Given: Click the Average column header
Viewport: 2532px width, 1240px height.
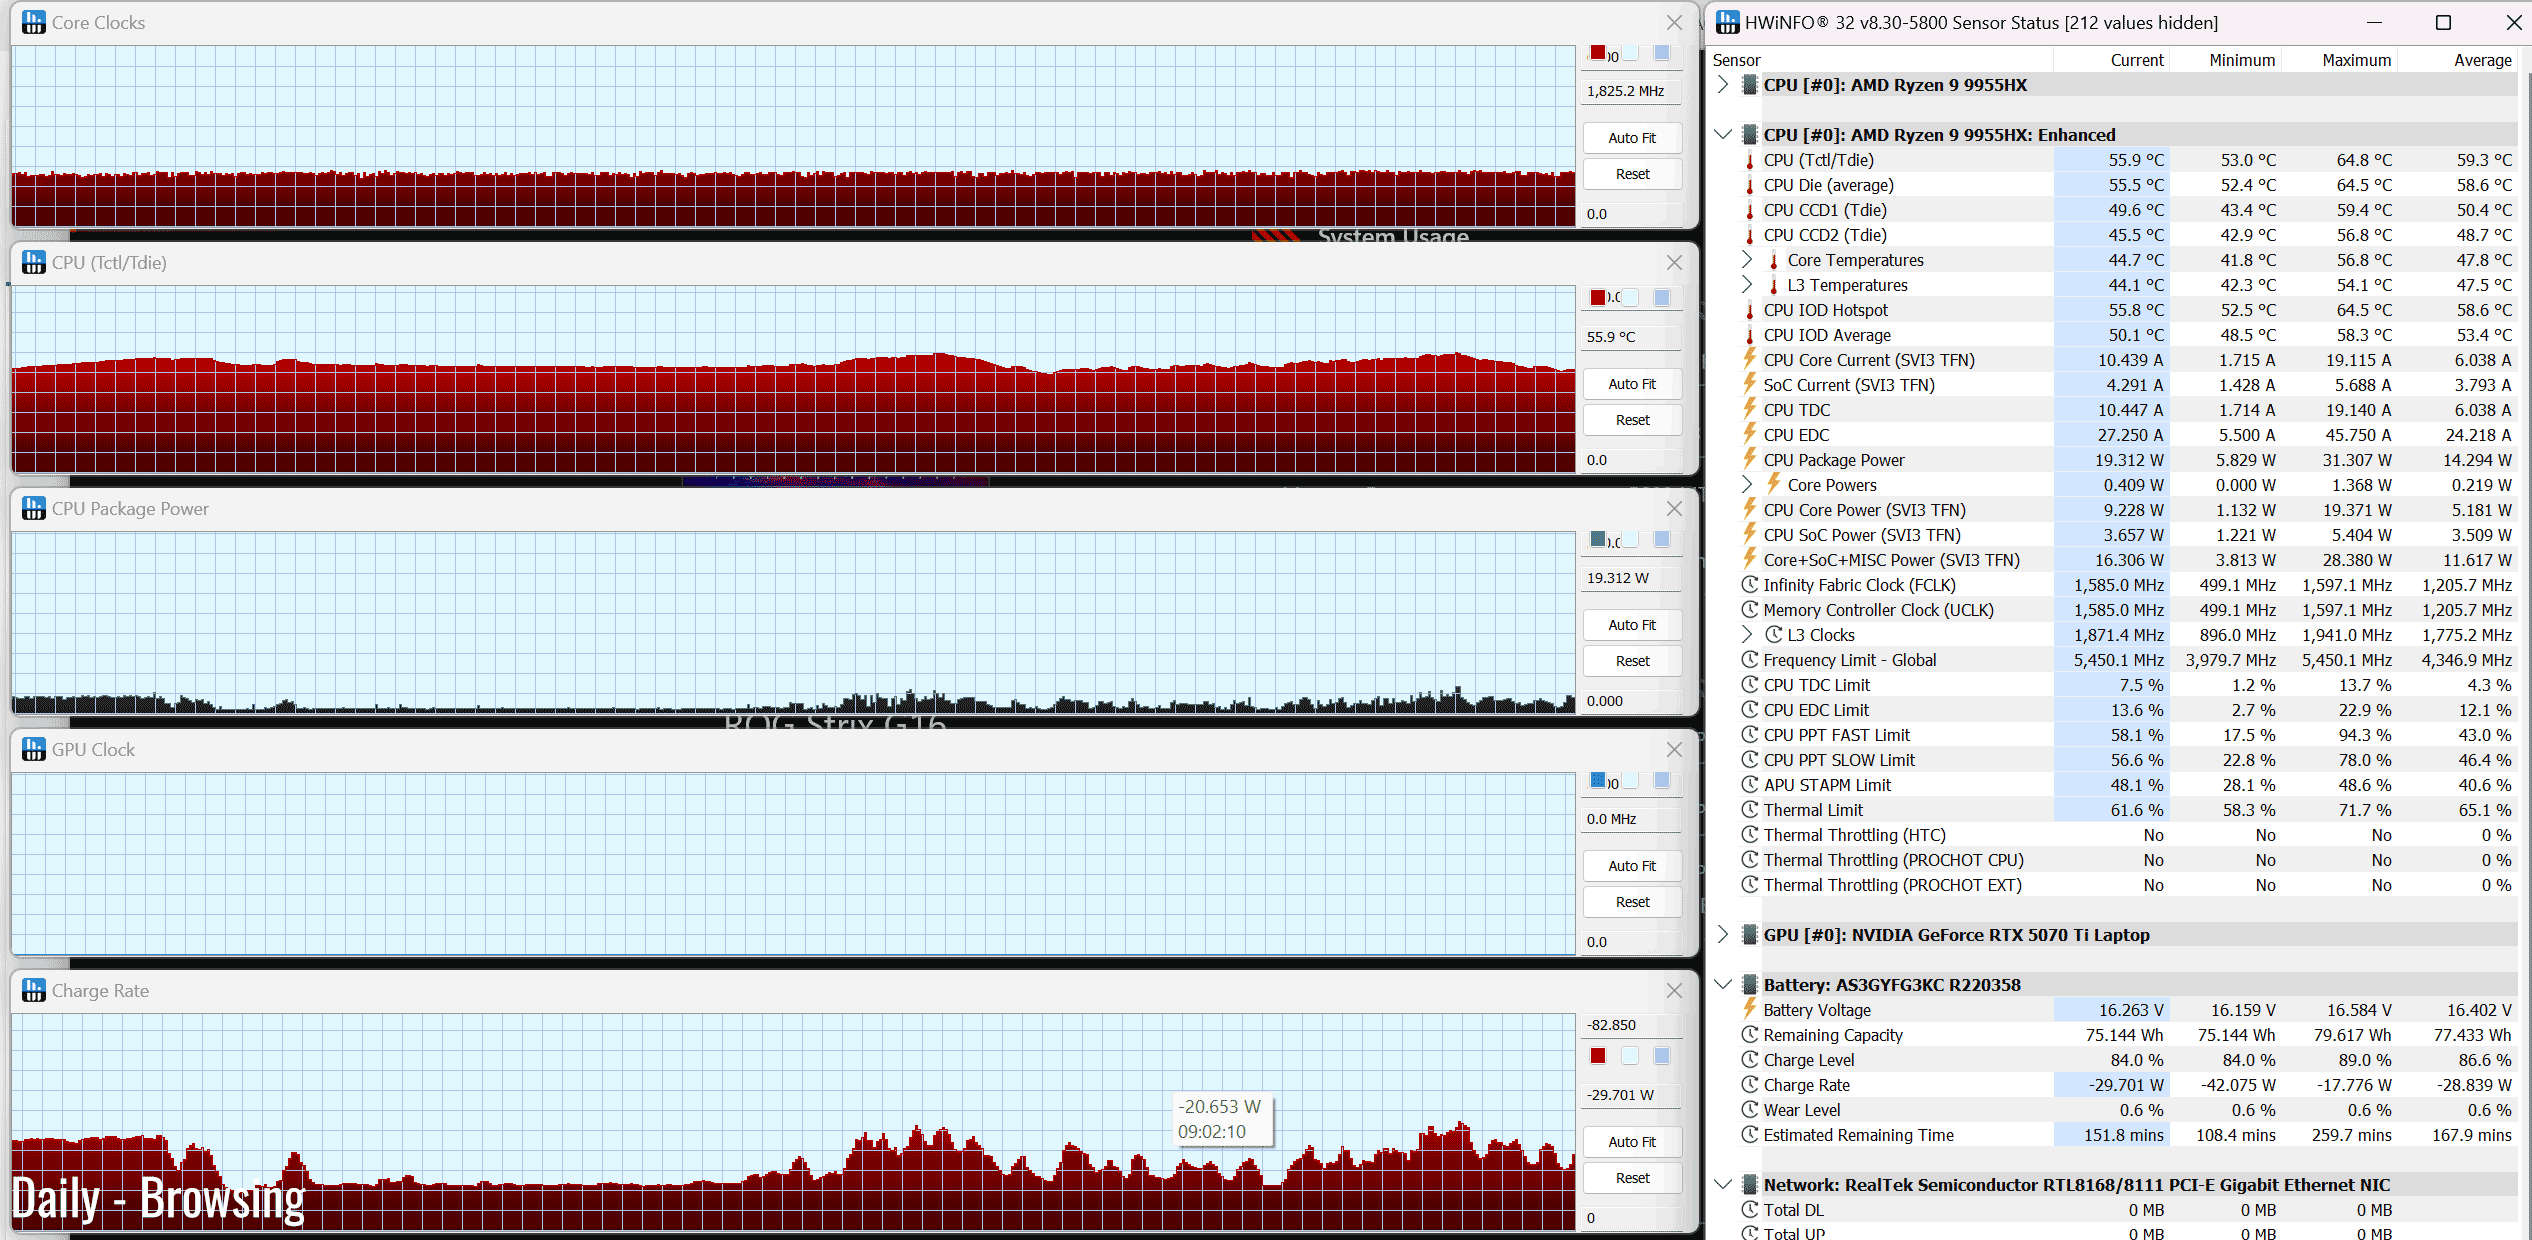Looking at the screenshot, I should 2481,60.
